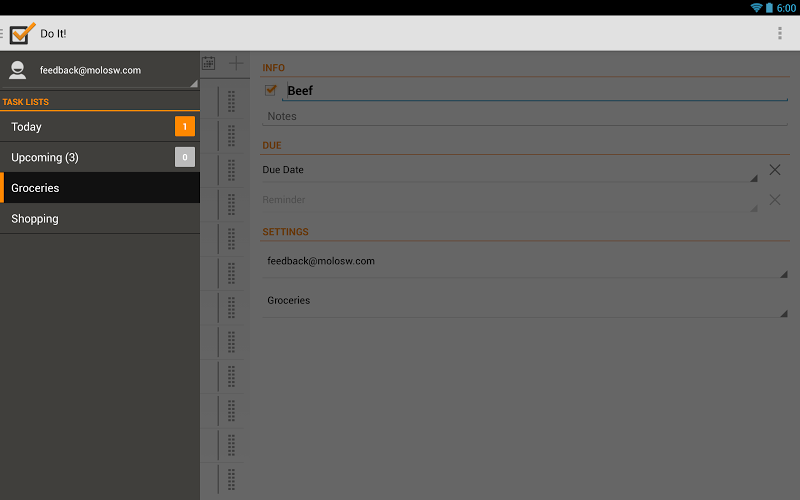Toggle the Beef task checkbox
This screenshot has width=800, height=500.
pos(271,90)
